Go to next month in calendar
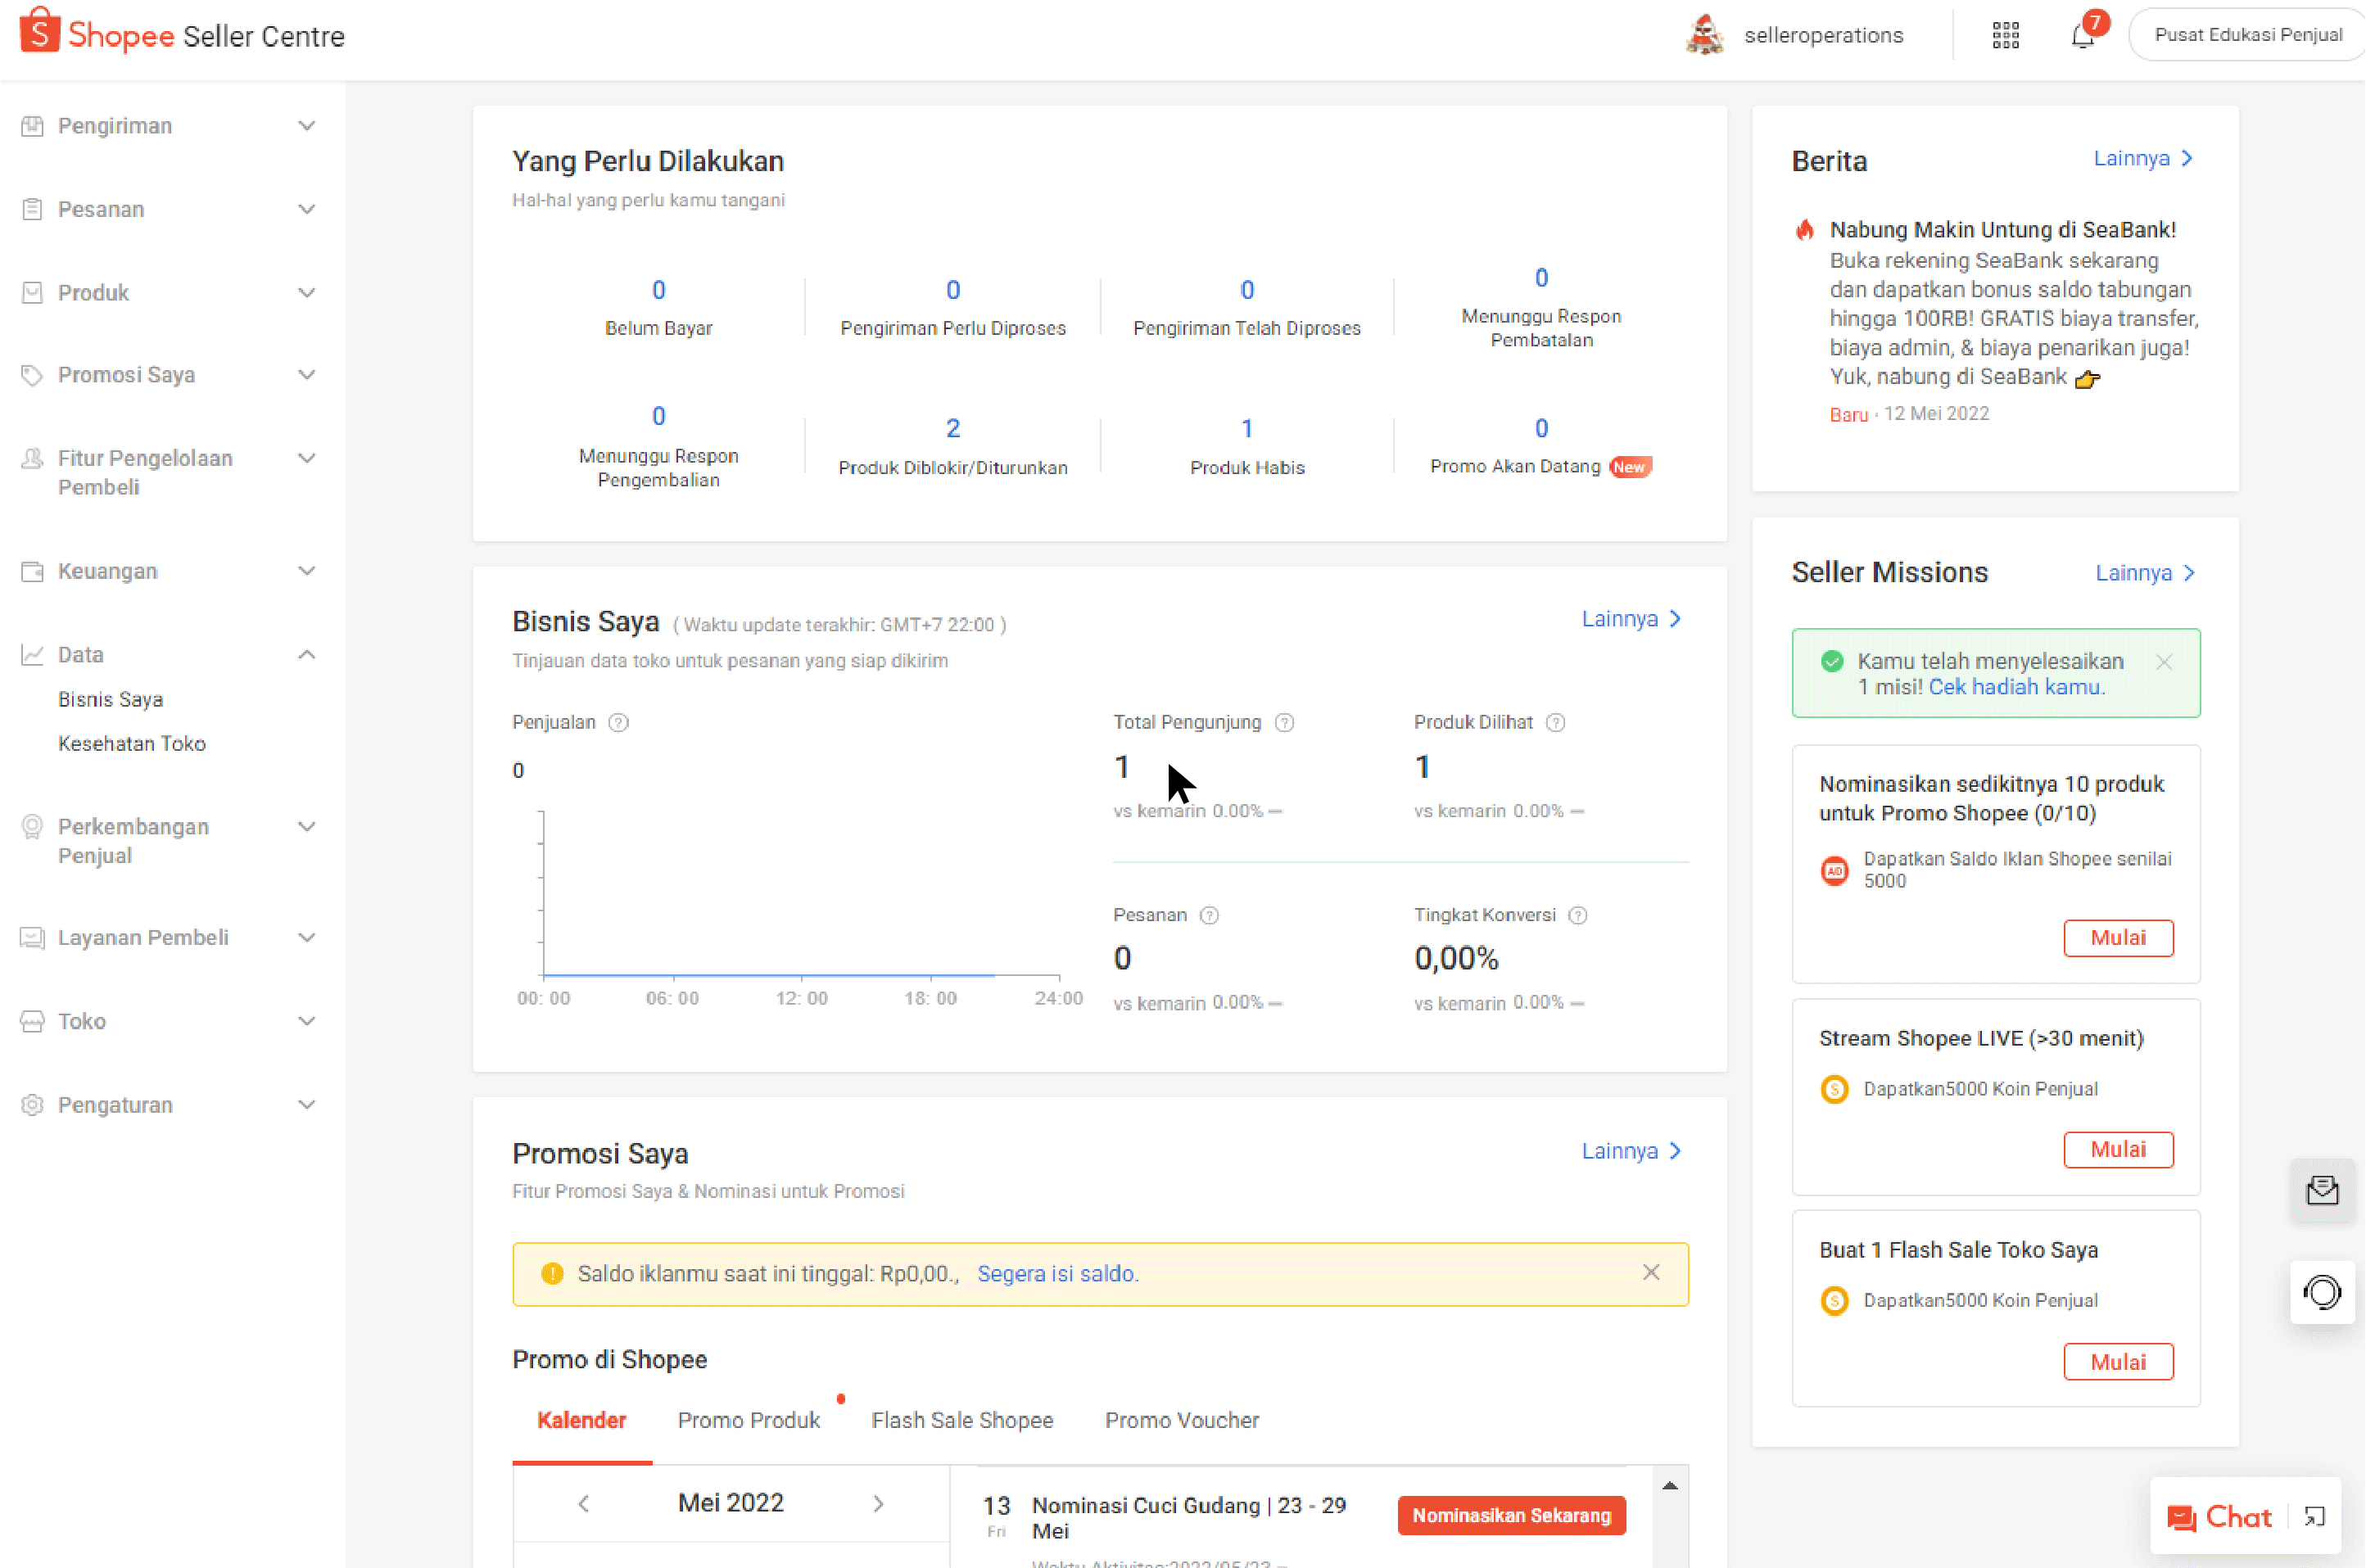 (x=878, y=1504)
